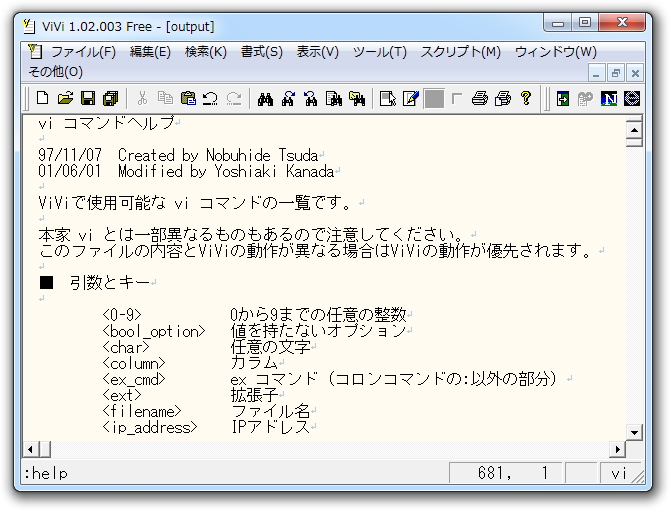Open the 編集(E) menu
This screenshot has width=670, height=511.
click(x=150, y=52)
